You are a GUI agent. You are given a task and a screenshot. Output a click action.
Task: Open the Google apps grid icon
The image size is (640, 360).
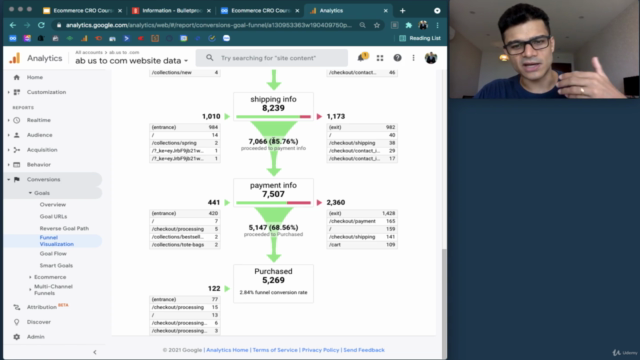(x=380, y=58)
